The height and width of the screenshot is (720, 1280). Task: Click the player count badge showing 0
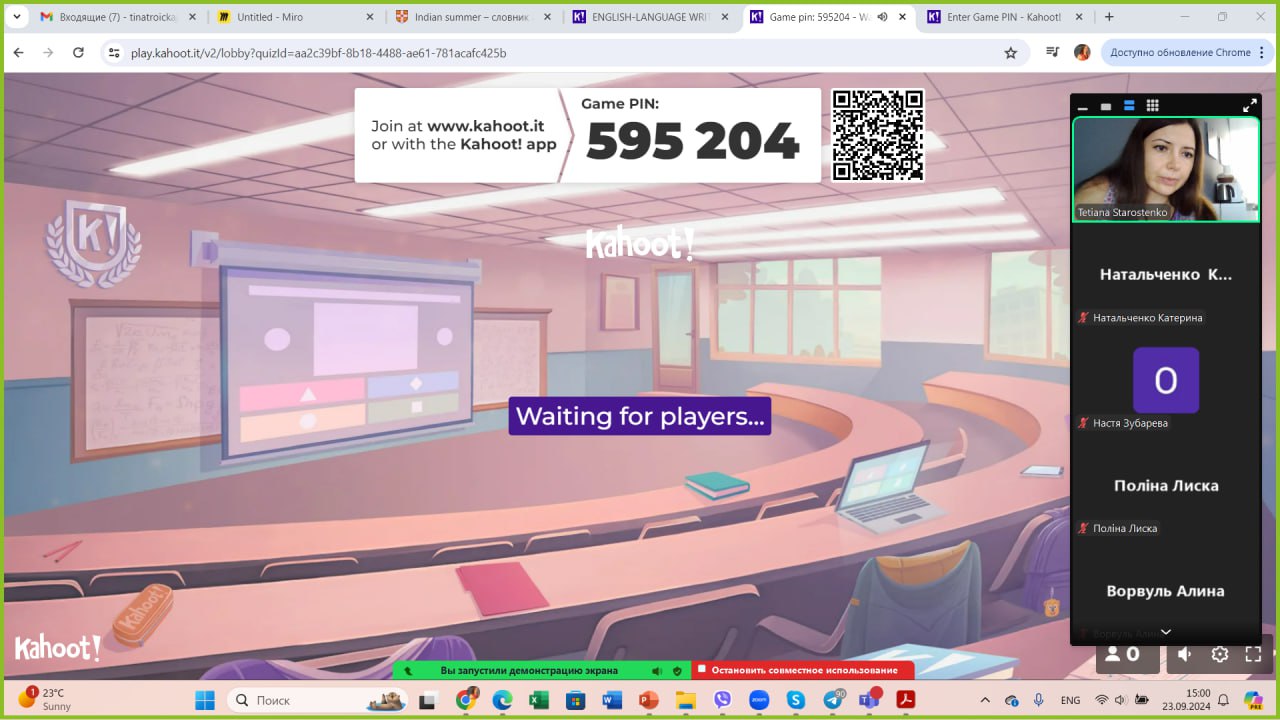point(1127,654)
